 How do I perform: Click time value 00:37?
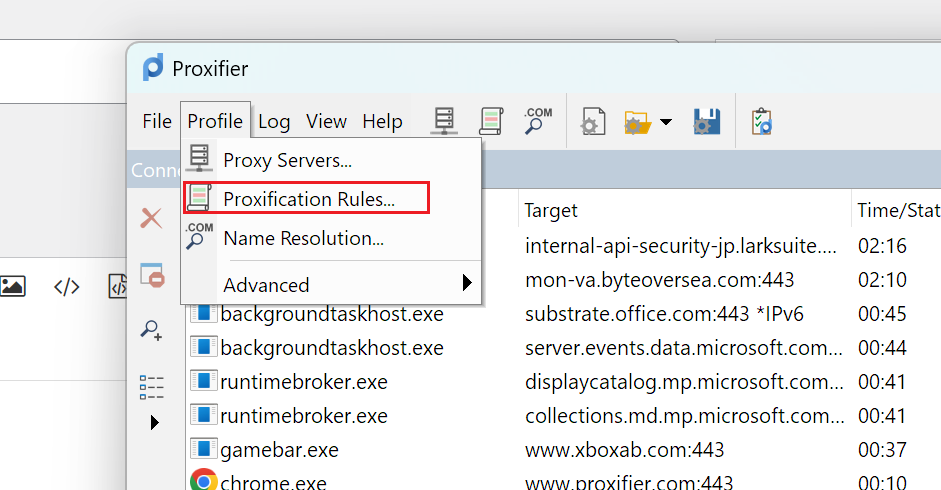pos(882,450)
